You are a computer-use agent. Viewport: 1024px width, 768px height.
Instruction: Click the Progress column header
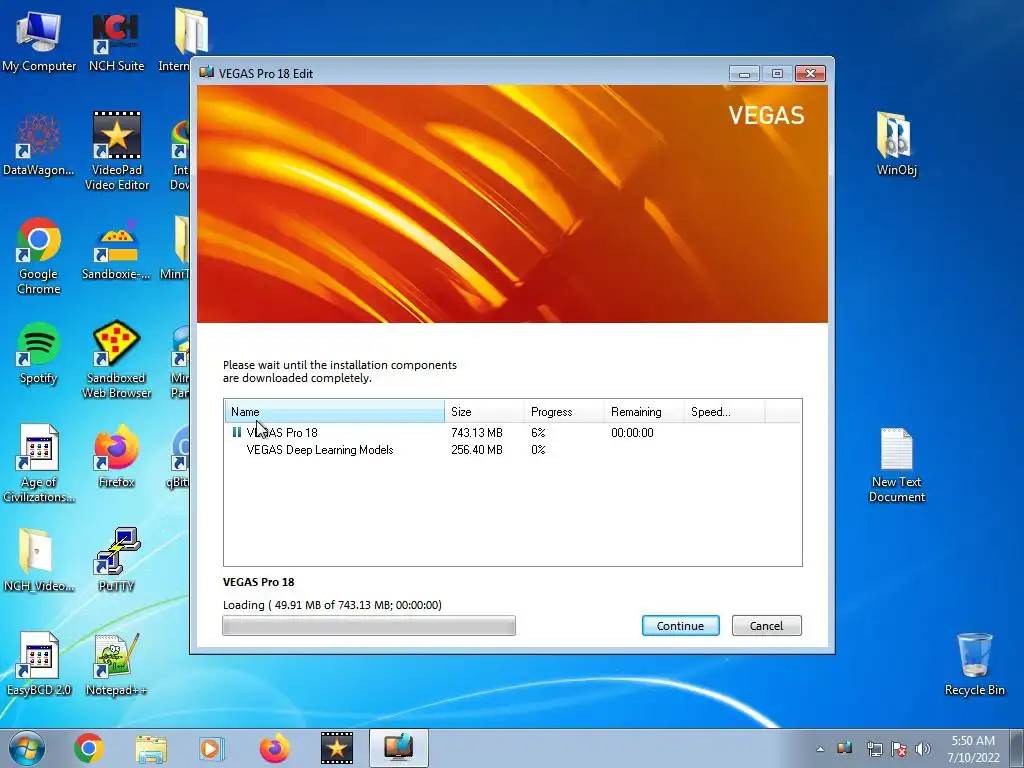coord(564,411)
